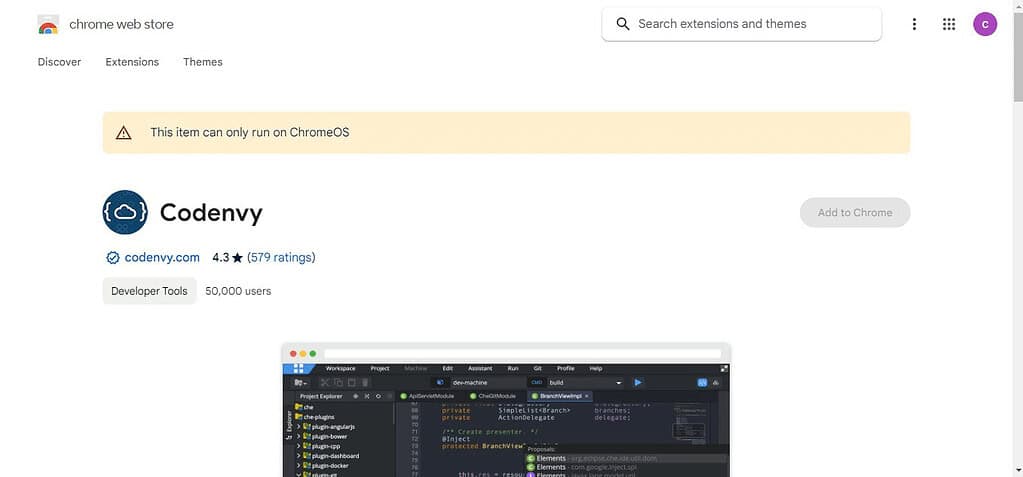Screen dimensions: 1023x477
Task: Click the page vertical scrollbar thumb
Action: (1018, 55)
